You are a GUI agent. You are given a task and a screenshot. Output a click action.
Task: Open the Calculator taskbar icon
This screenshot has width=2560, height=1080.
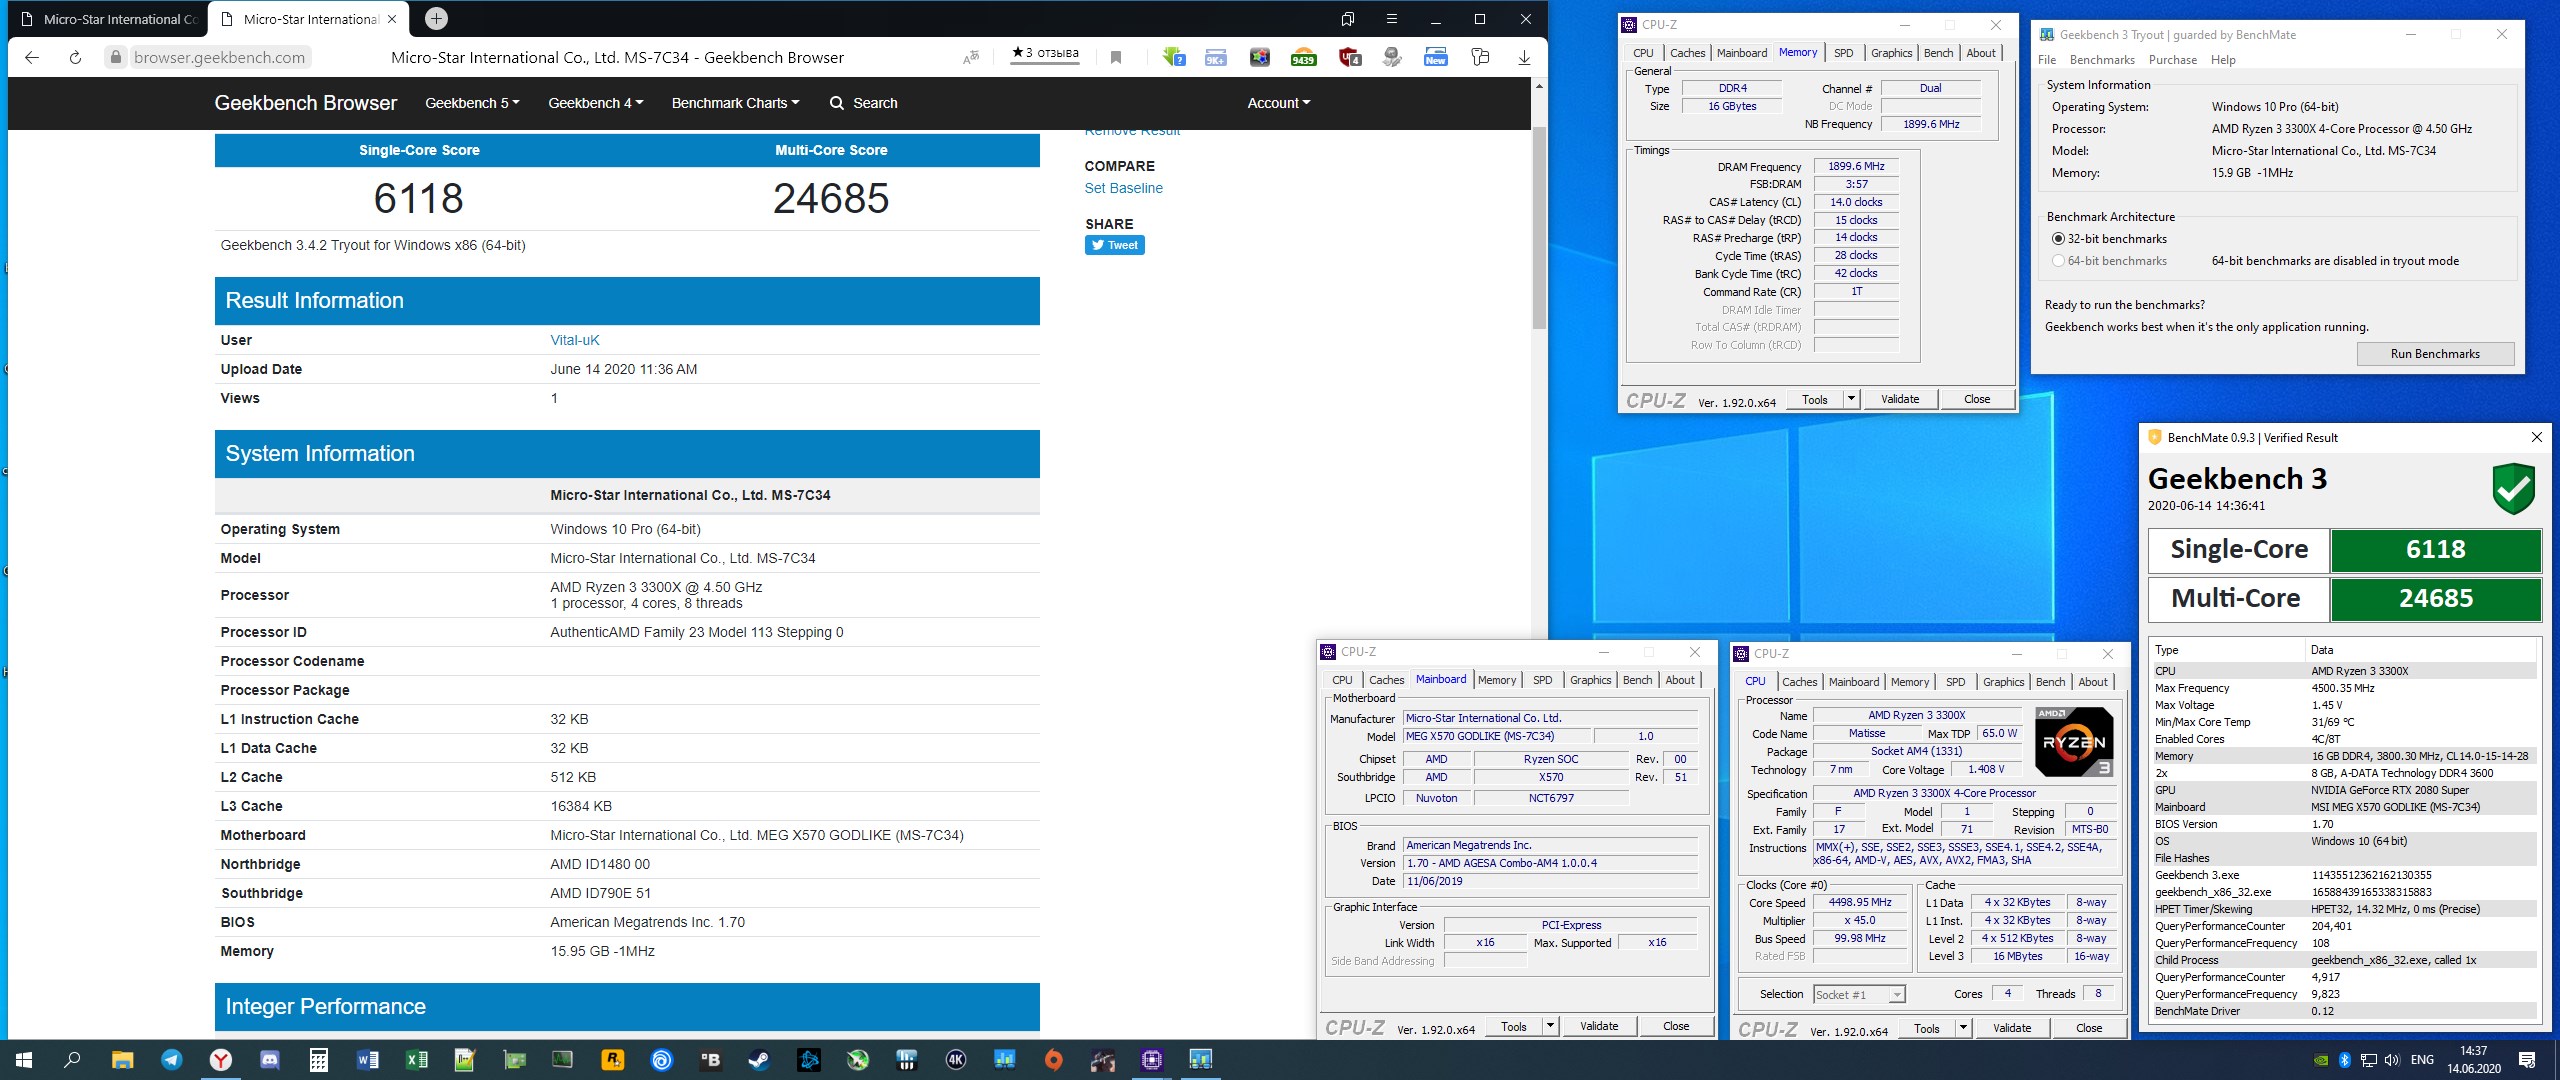click(319, 1060)
